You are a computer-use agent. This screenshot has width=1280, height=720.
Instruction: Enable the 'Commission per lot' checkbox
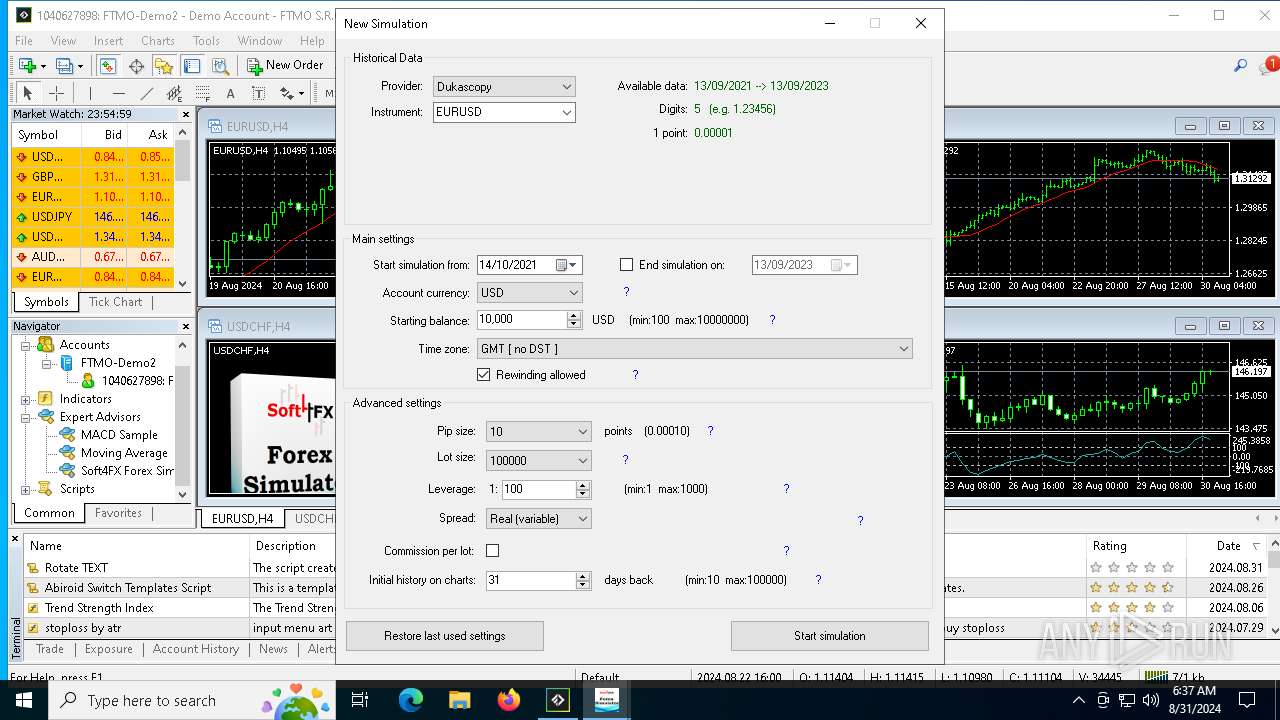[492, 551]
